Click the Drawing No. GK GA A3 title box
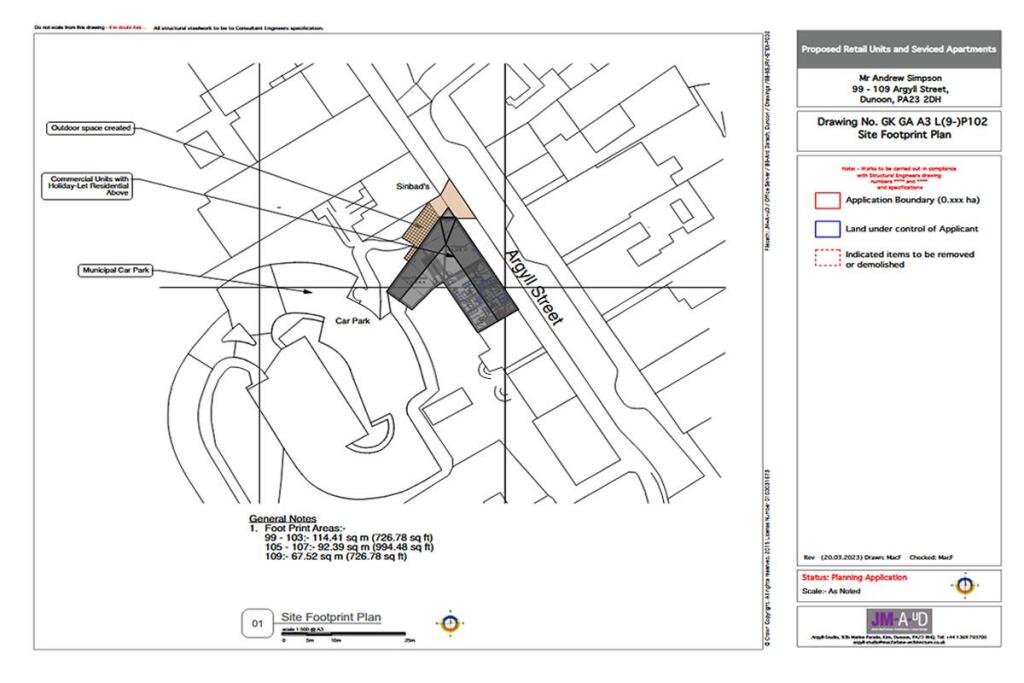1024x683 pixels. pos(898,126)
